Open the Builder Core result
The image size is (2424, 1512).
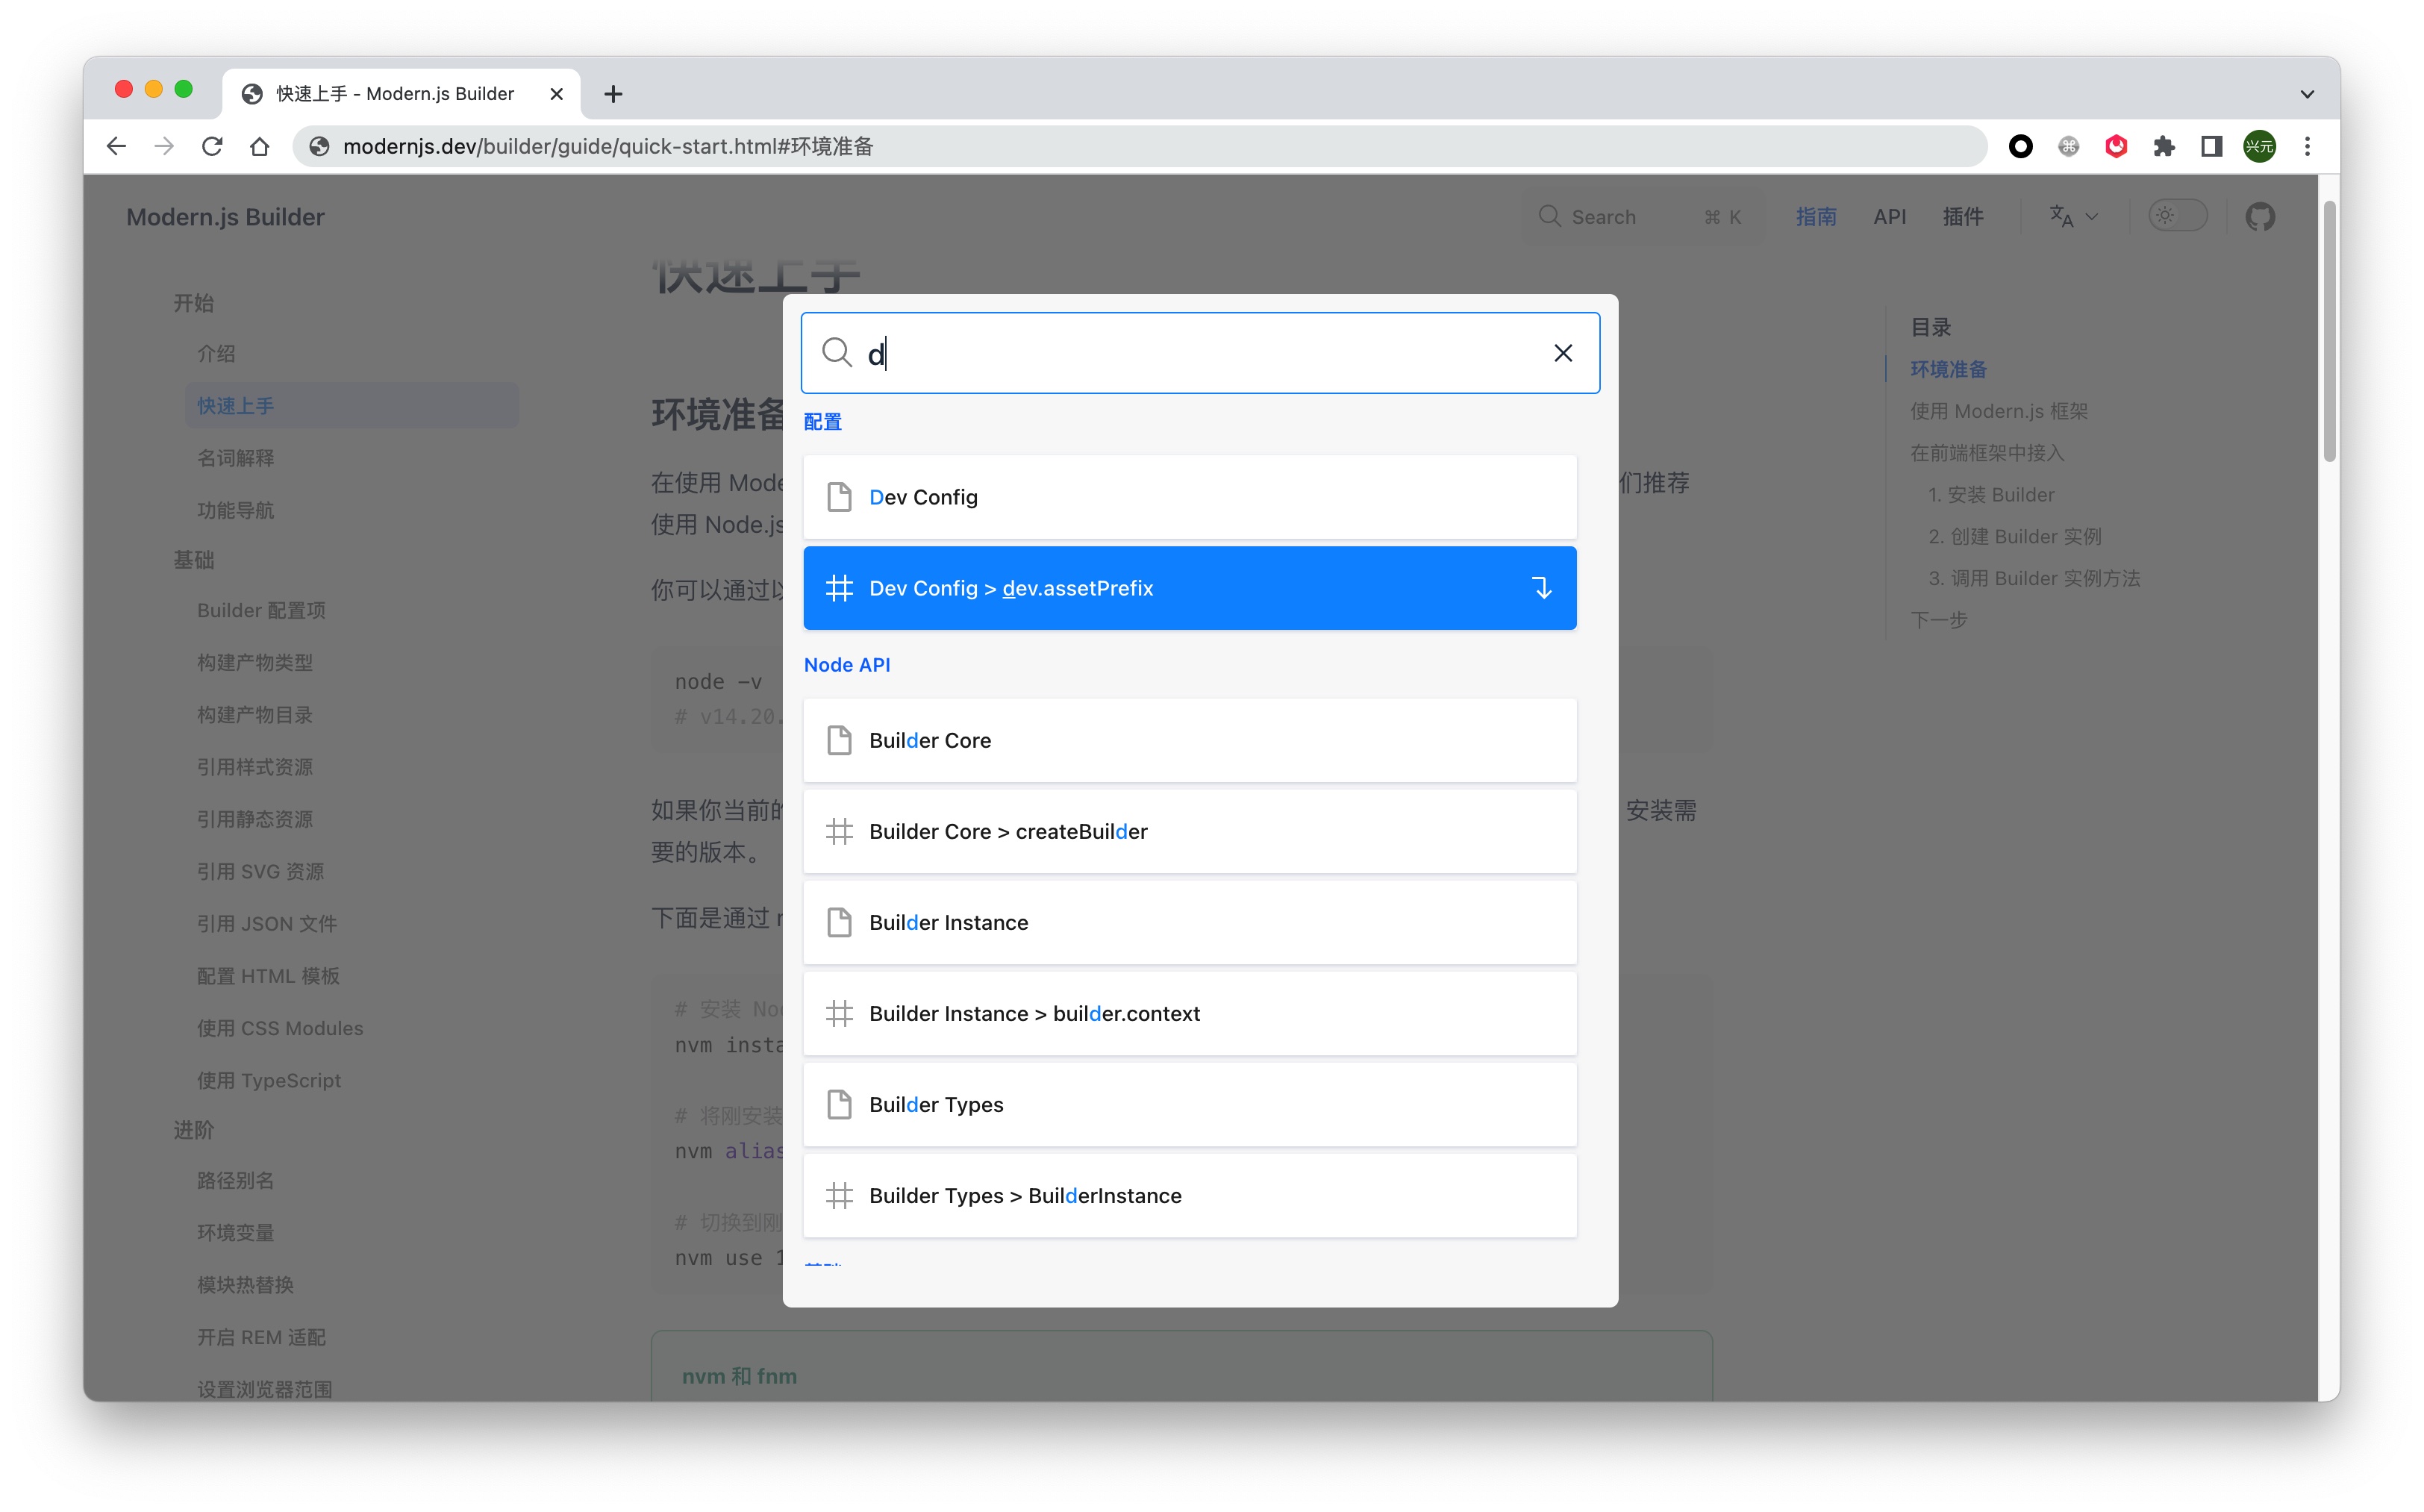click(x=1190, y=740)
